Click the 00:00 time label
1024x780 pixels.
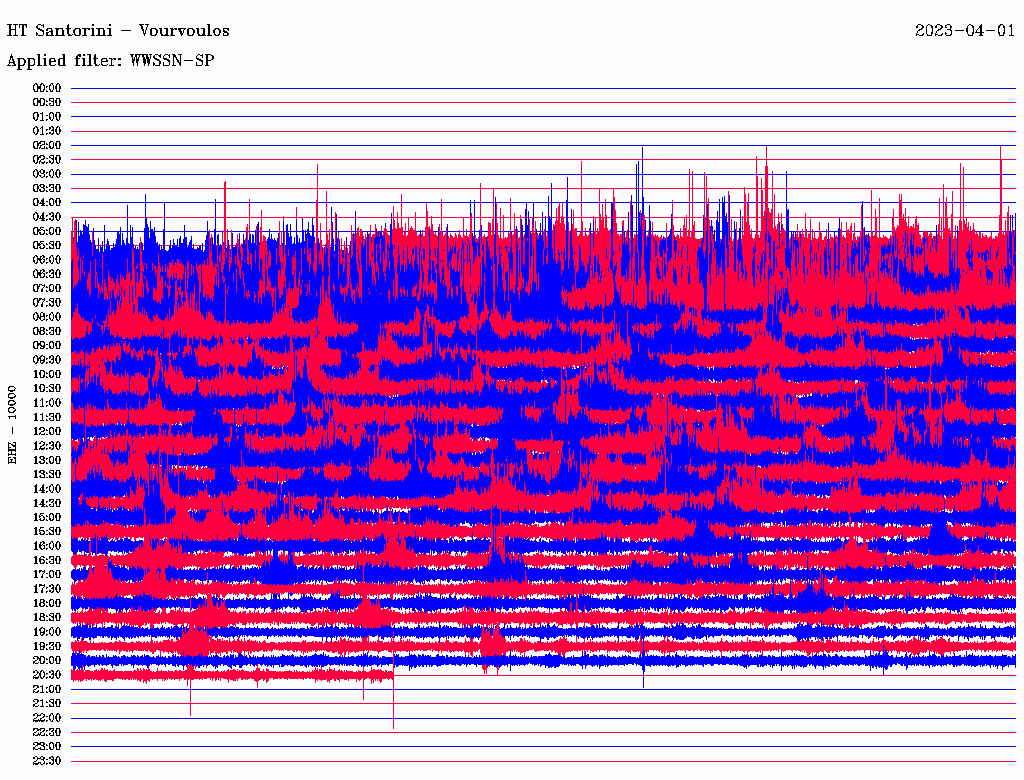tap(47, 88)
